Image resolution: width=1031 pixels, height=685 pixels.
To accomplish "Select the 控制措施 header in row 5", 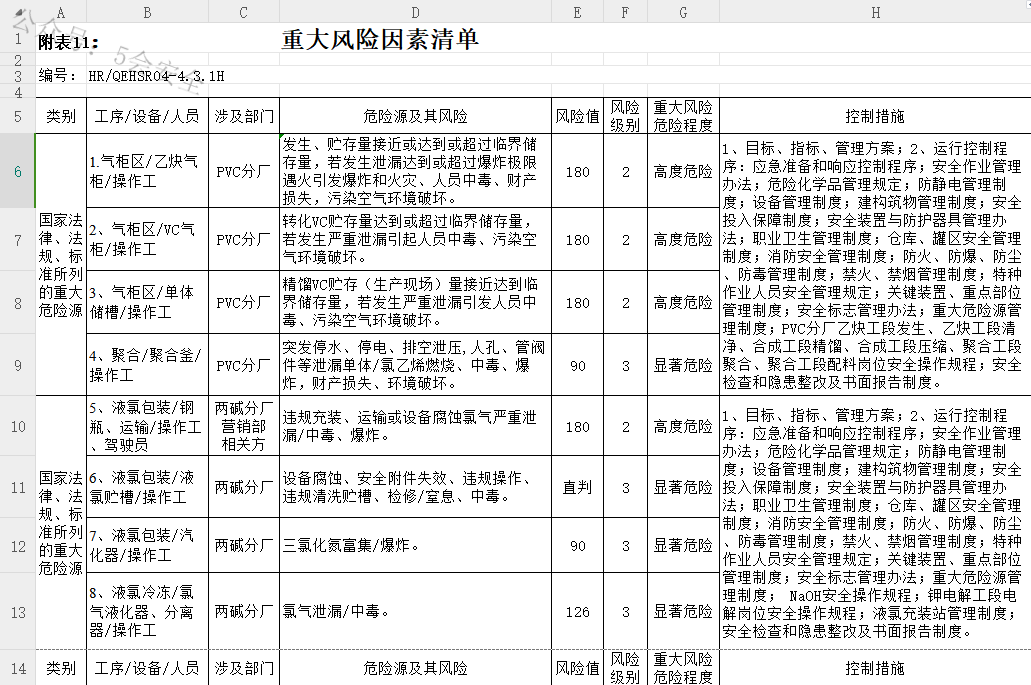I will coord(875,116).
